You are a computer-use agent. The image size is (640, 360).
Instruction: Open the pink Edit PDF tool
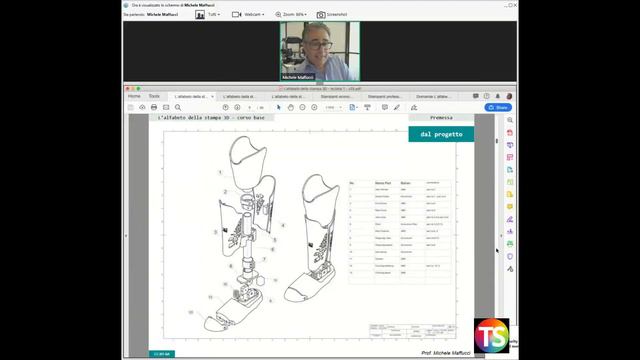coord(510,157)
